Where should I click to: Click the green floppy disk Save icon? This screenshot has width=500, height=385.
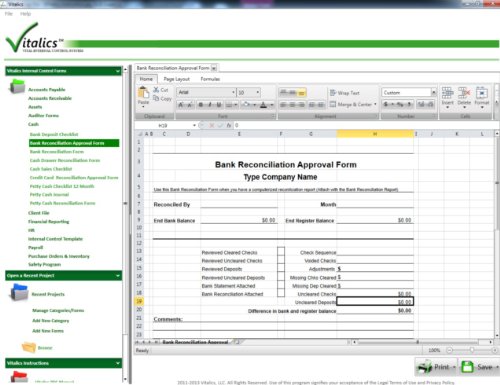(x=467, y=367)
